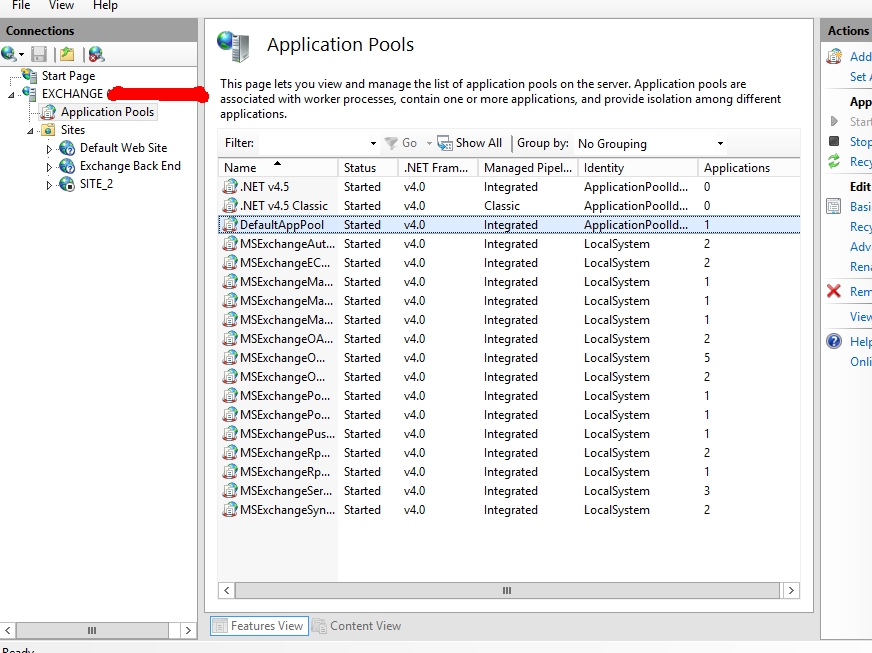This screenshot has width=872, height=653.
Task: Sort by the .NET Fram... column header
Action: click(438, 167)
